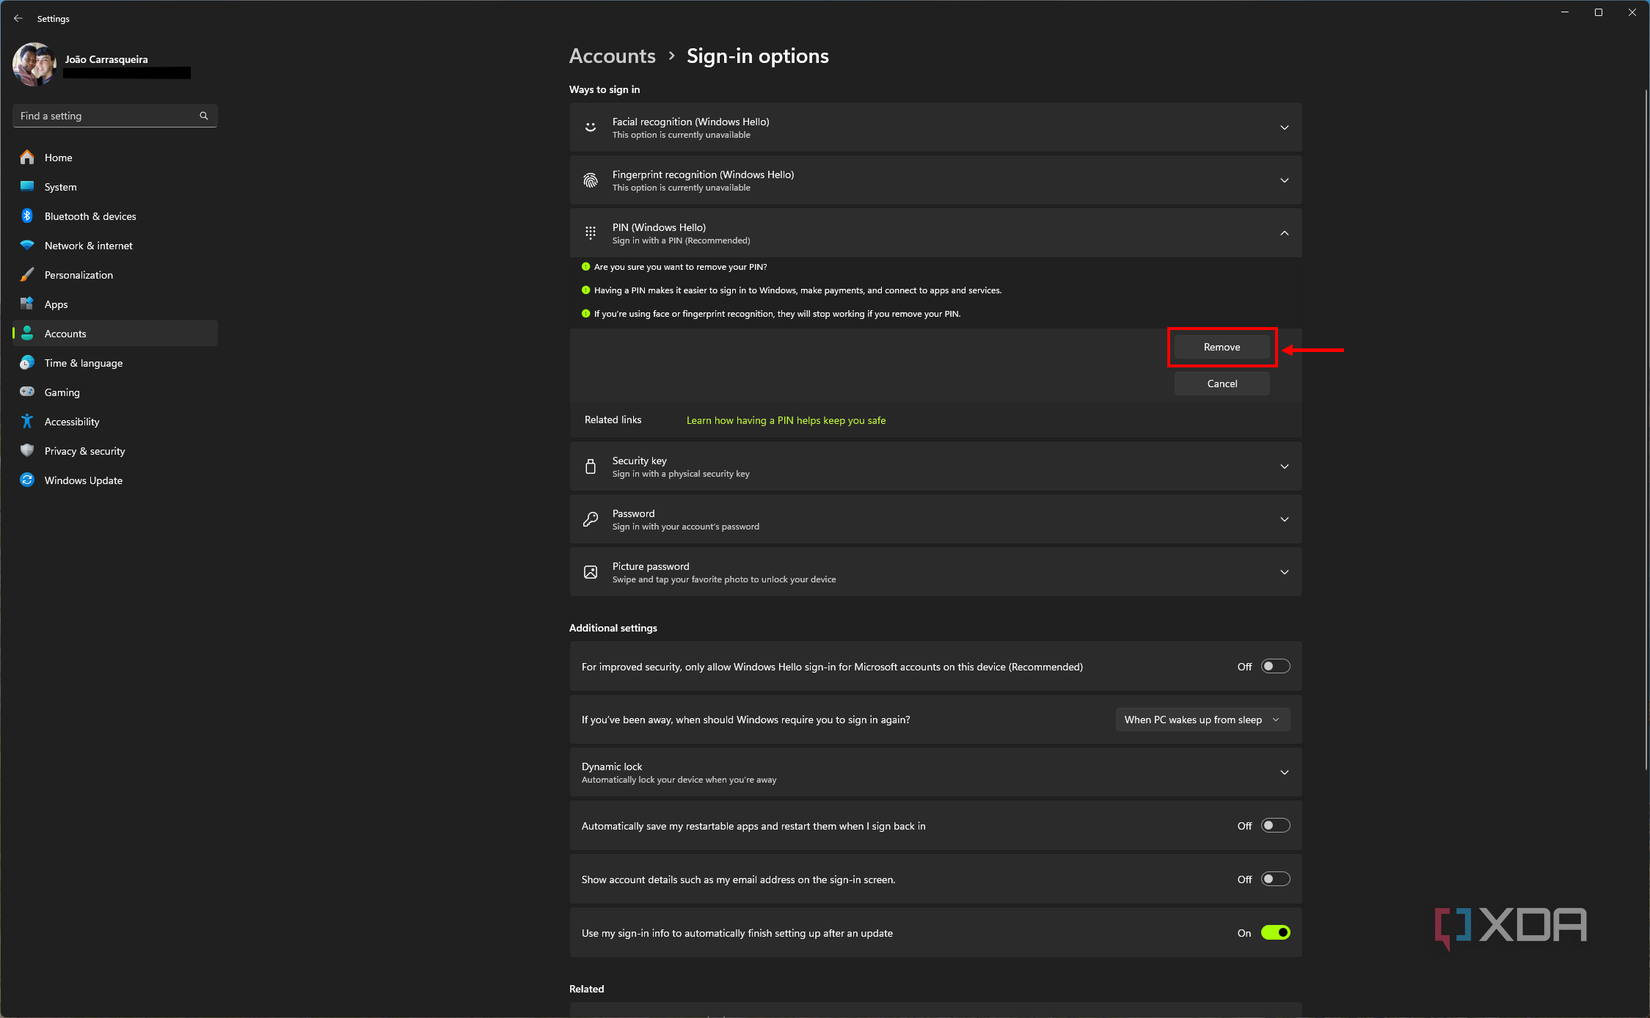The image size is (1650, 1018).
Task: Click Cancel under PIN removal
Action: (1222, 384)
